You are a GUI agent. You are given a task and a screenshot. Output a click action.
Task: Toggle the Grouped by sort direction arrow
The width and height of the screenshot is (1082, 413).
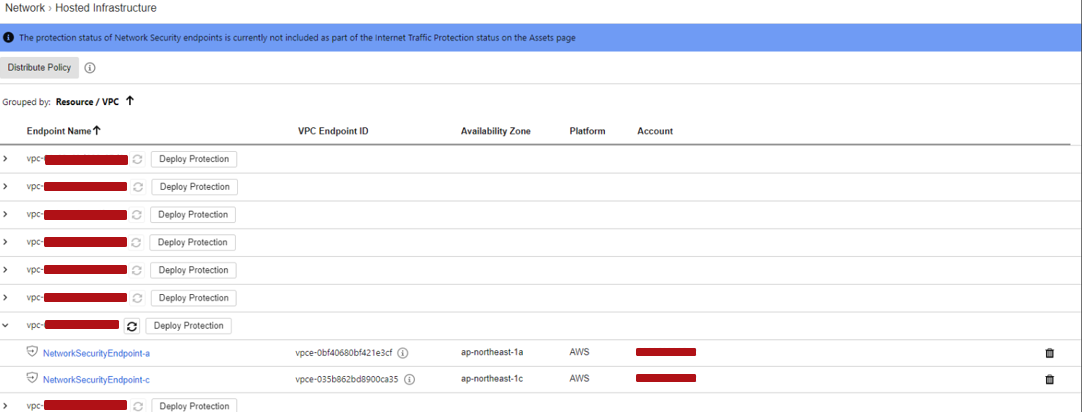pyautogui.click(x=130, y=101)
